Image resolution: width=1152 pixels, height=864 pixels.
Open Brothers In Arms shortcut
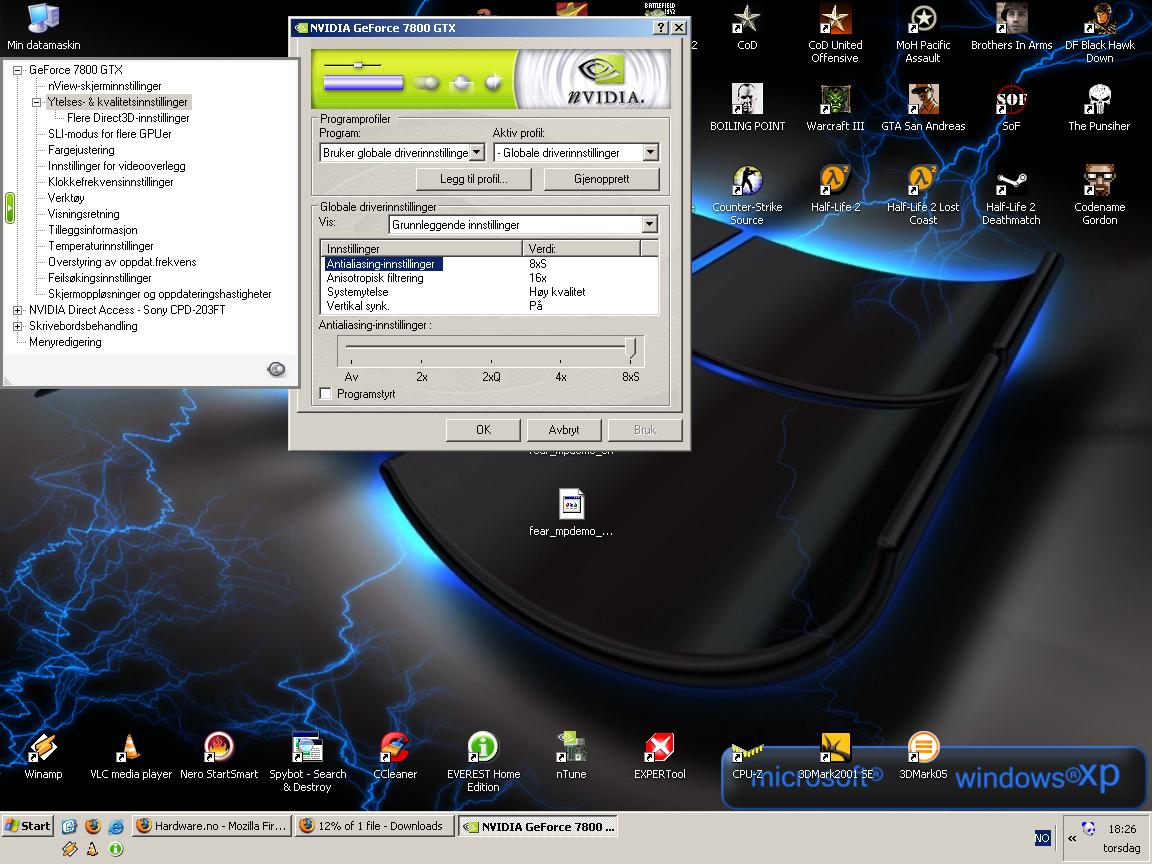click(1011, 27)
